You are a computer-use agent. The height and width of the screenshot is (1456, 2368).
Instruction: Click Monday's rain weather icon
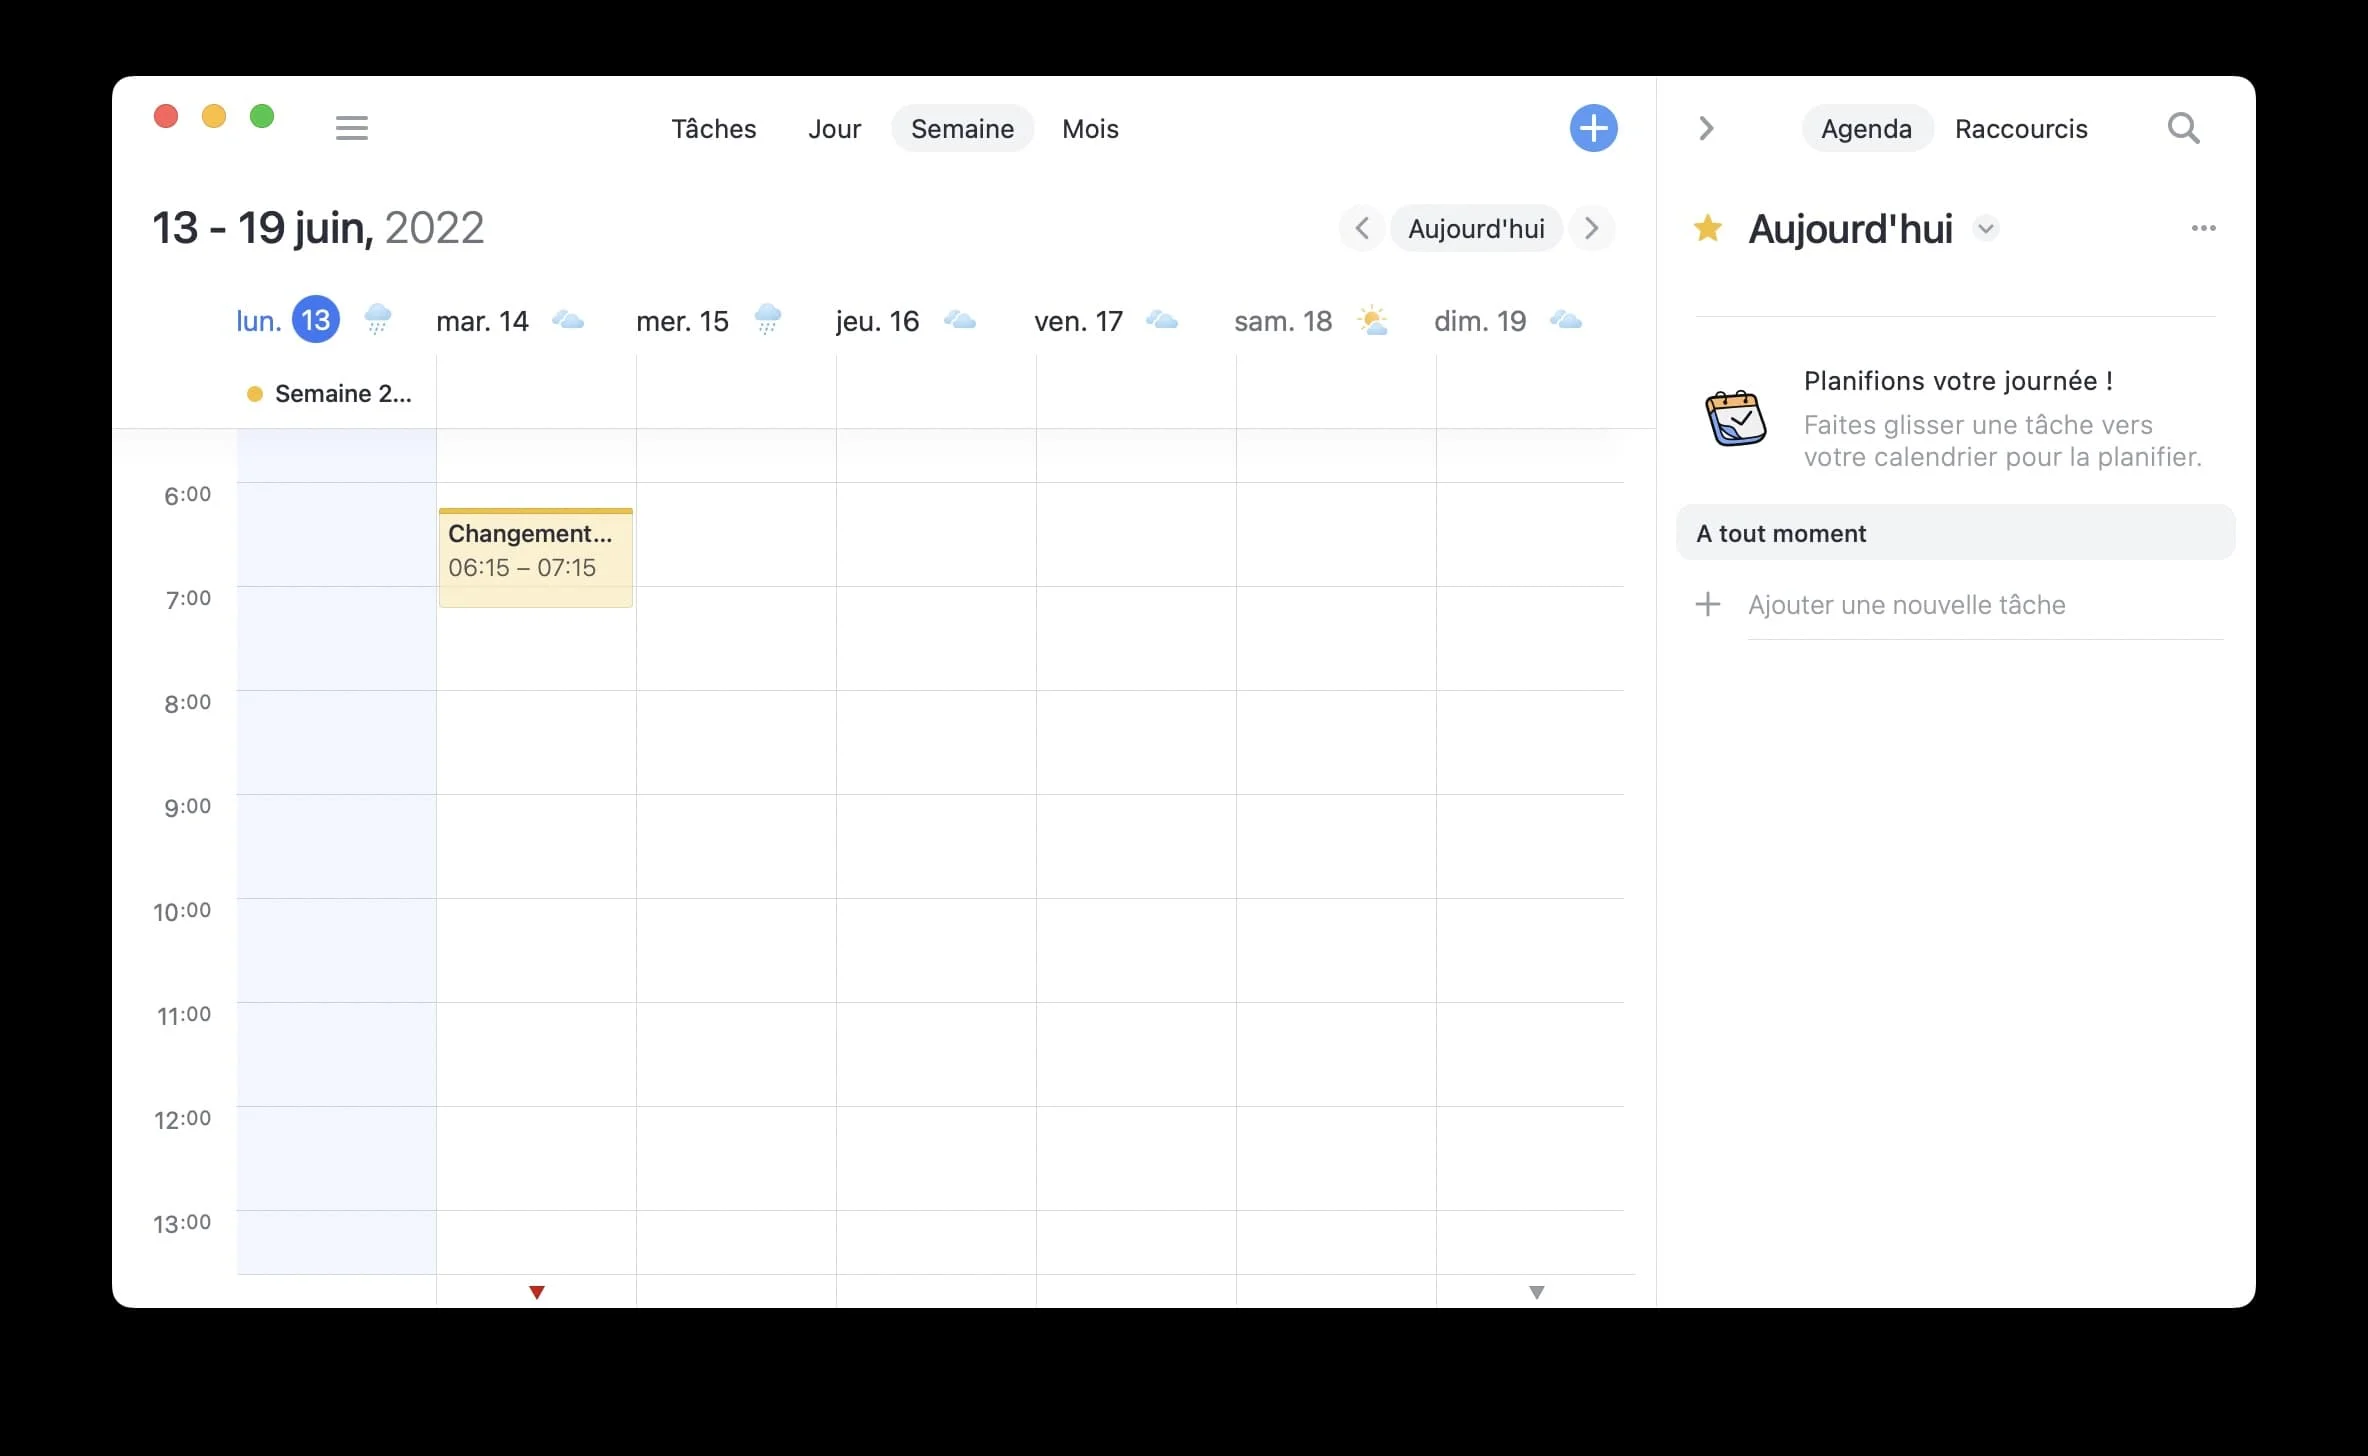[378, 320]
